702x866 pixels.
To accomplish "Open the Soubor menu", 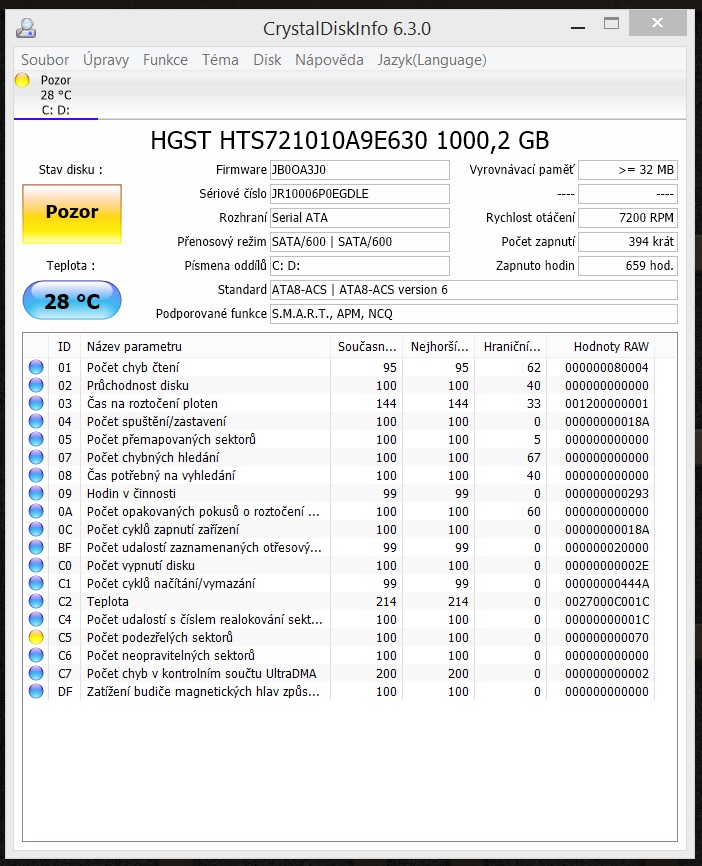I will [x=45, y=60].
